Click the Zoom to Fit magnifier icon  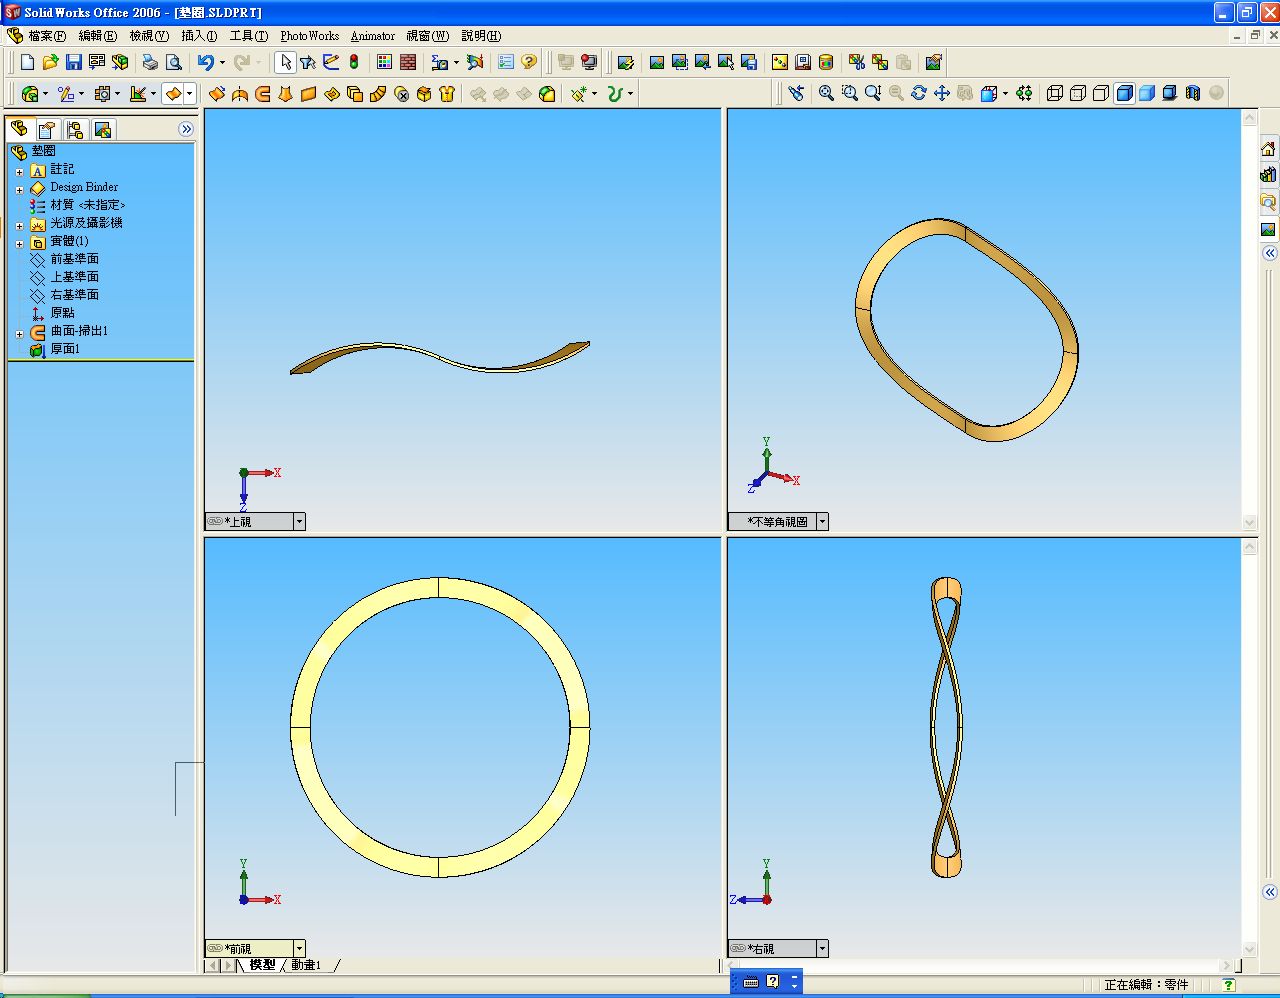(827, 93)
